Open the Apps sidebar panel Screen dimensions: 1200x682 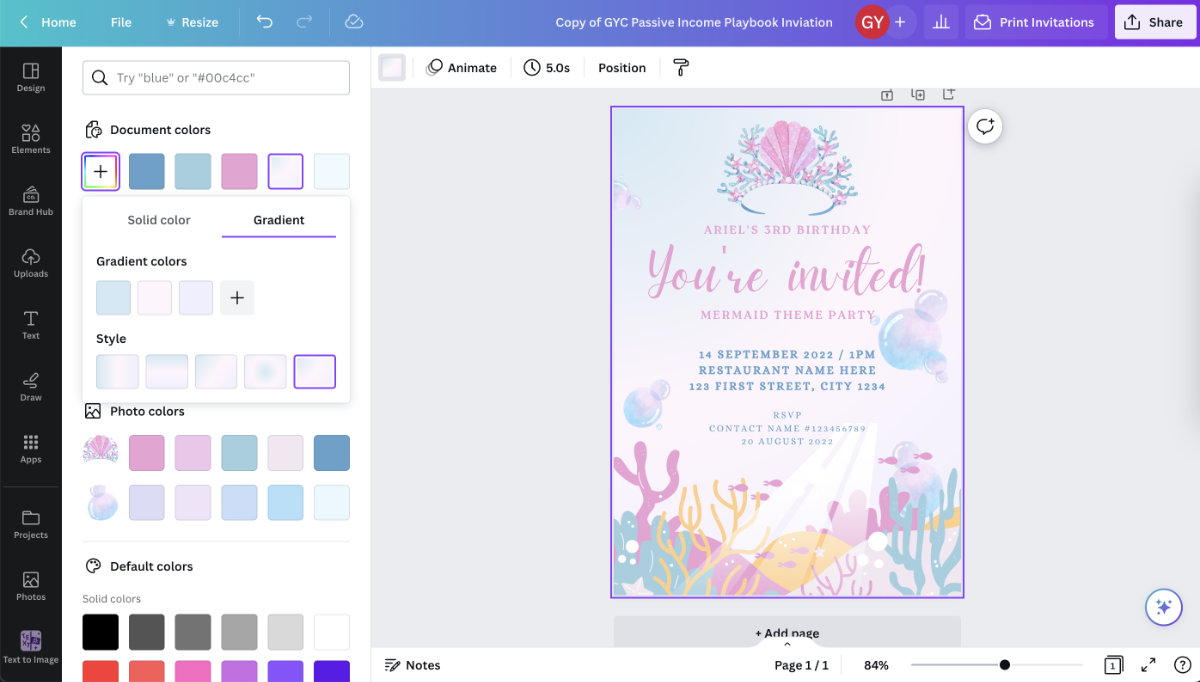coord(31,449)
